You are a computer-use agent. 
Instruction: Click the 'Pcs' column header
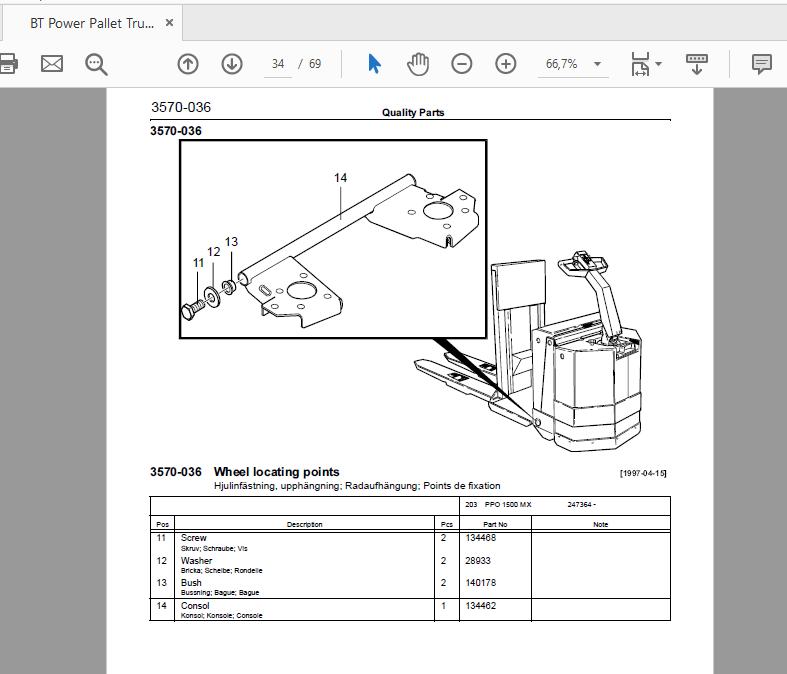(x=447, y=524)
